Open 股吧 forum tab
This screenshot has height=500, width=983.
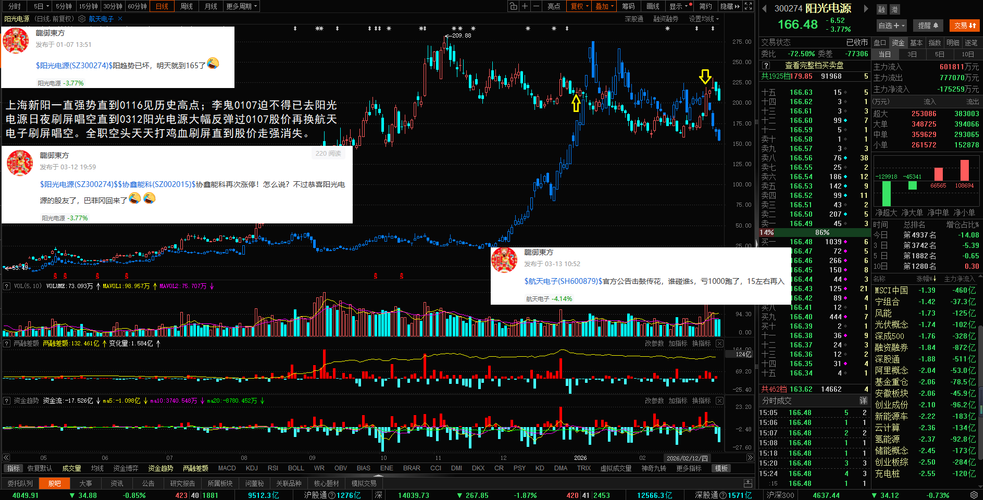pyautogui.click(x=55, y=484)
